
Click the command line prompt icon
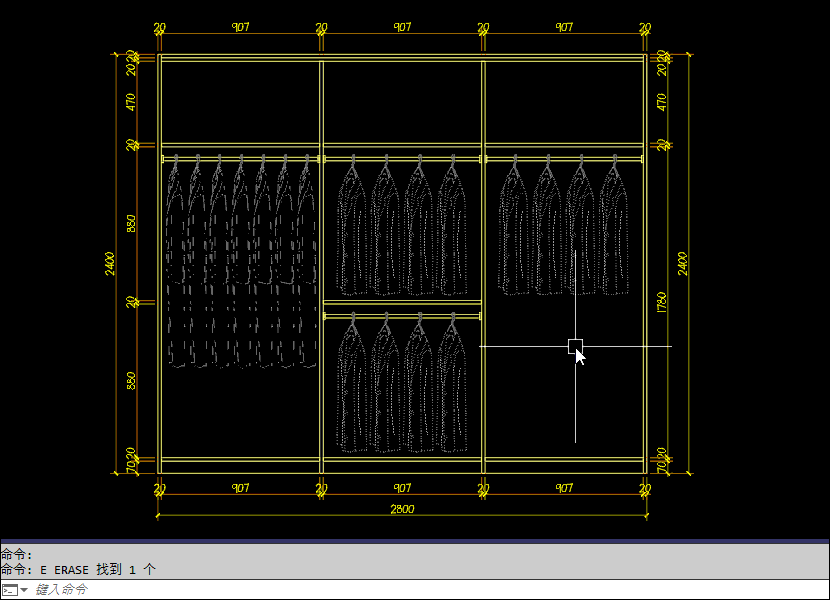pyautogui.click(x=9, y=590)
